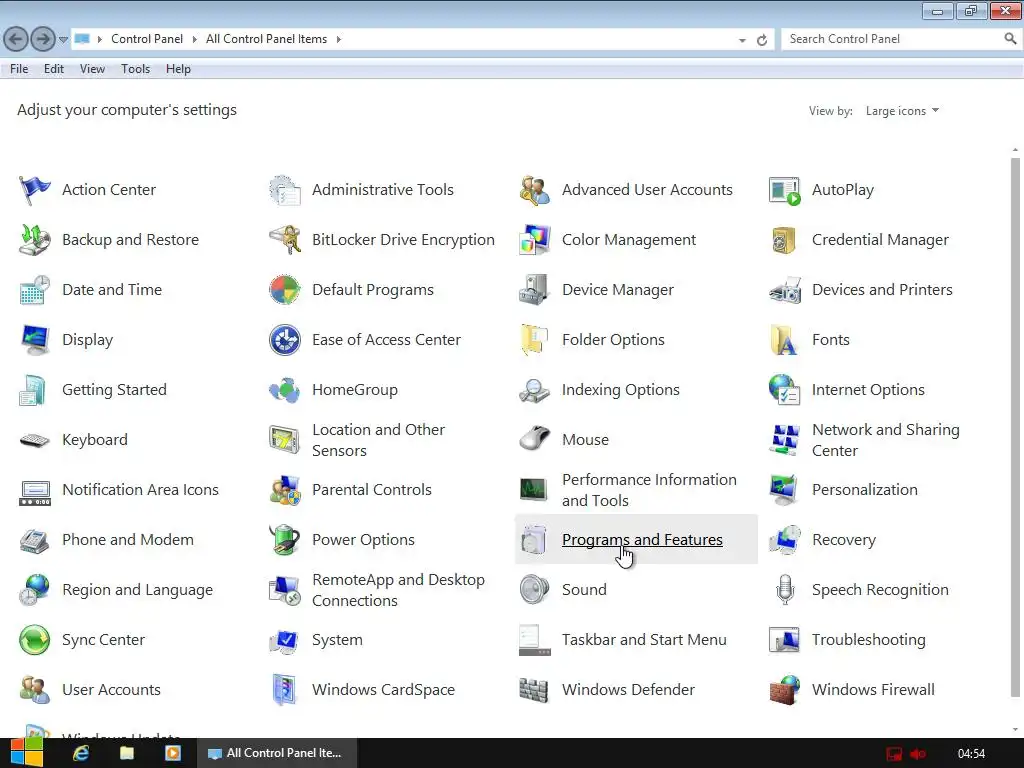Open the Windows Start button
The height and width of the screenshot is (768, 1024).
pos(26,753)
